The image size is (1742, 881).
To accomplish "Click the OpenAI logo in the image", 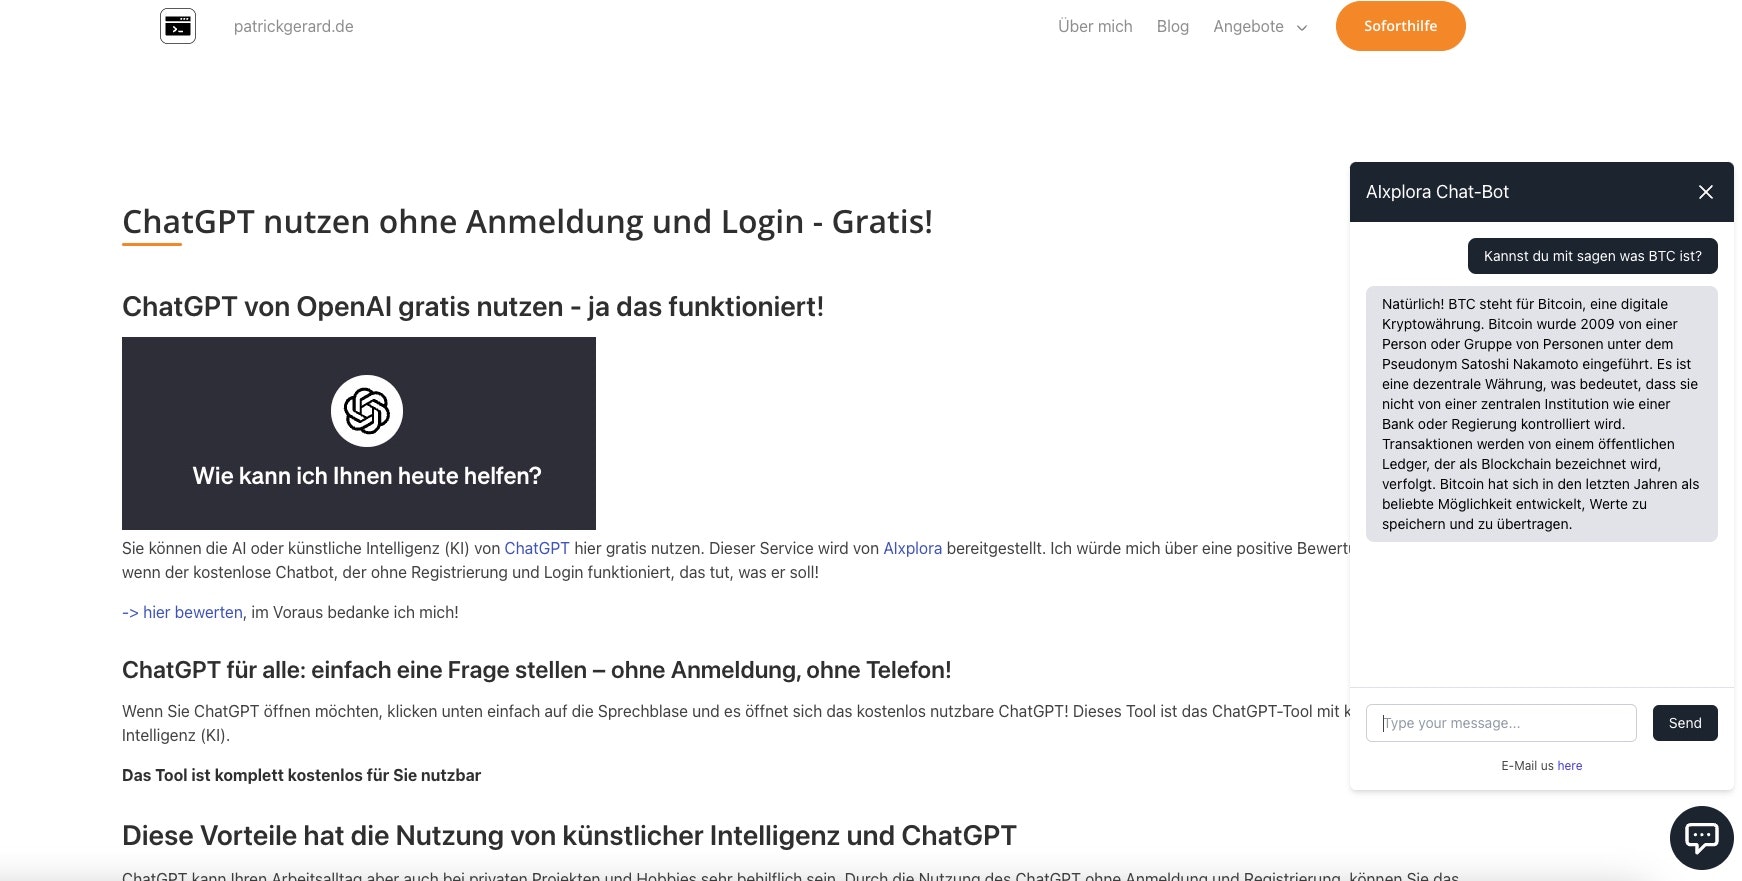I will [x=367, y=411].
